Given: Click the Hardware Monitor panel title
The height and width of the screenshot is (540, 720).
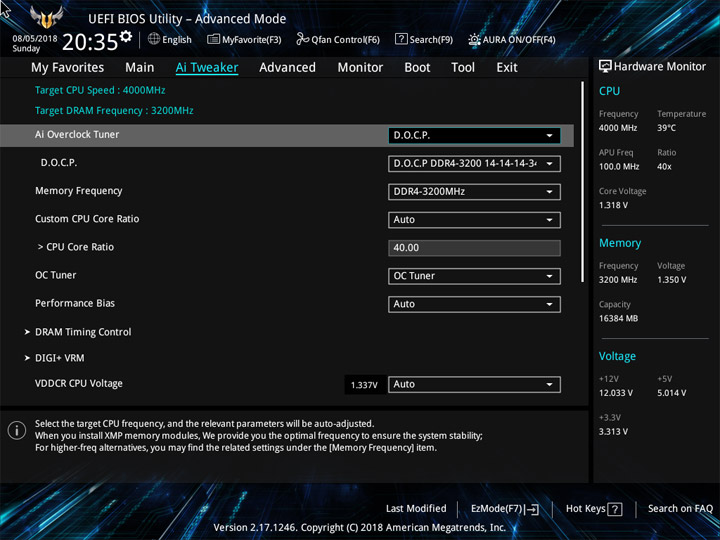Looking at the screenshot, I should coord(659,67).
